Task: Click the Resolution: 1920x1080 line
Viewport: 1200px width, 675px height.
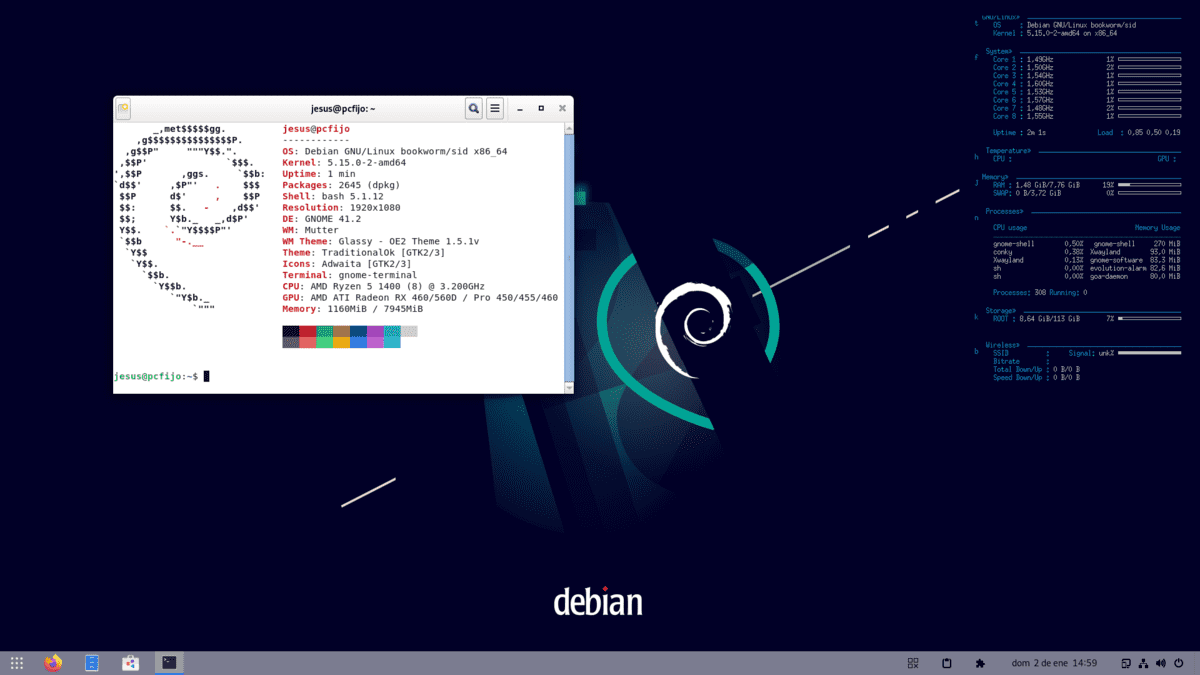Action: tap(341, 207)
